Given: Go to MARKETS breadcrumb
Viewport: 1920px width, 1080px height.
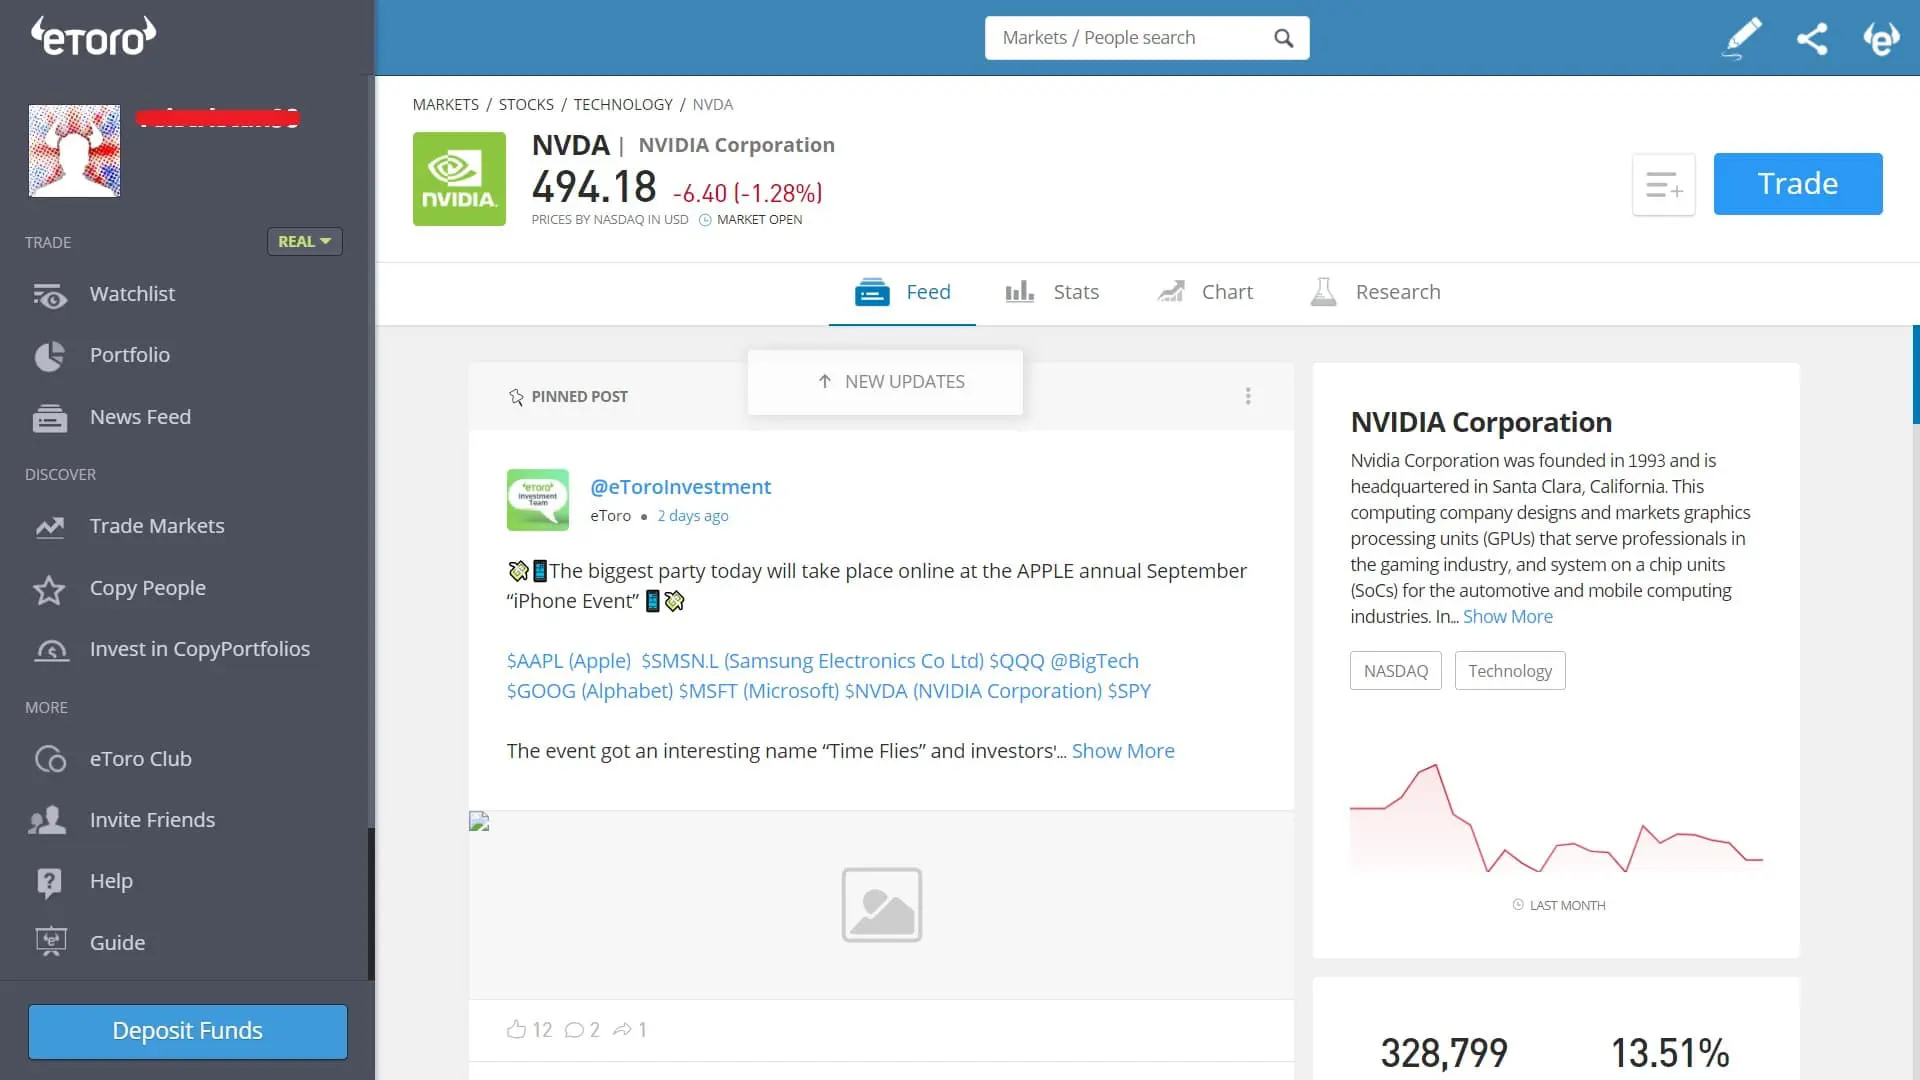Looking at the screenshot, I should [x=446, y=104].
